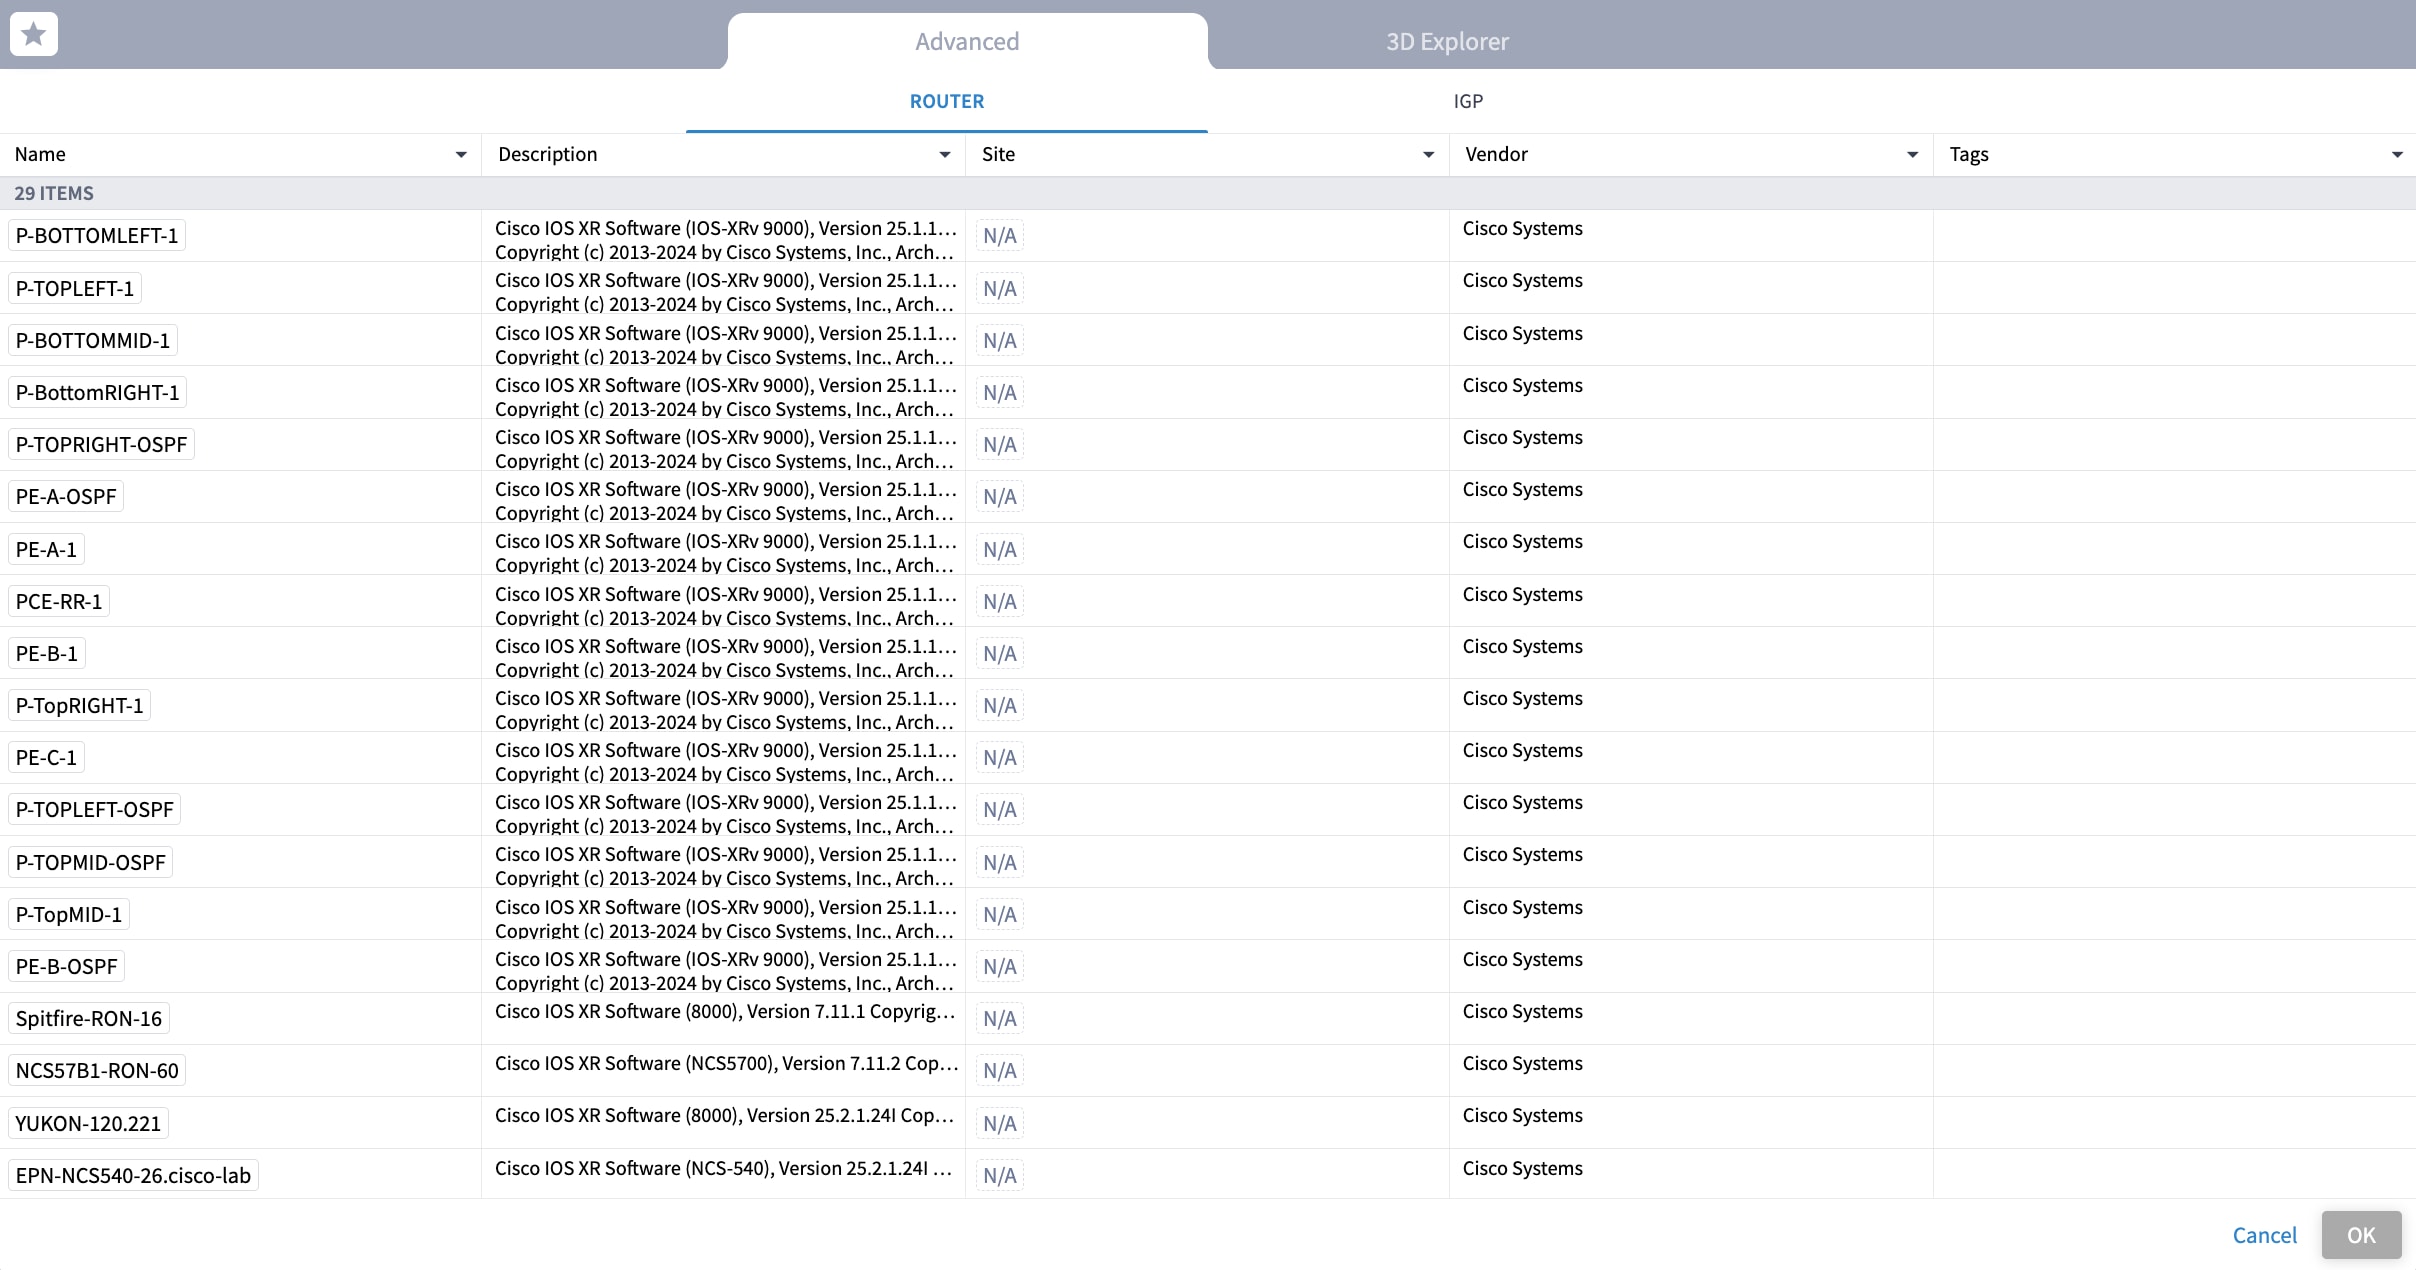2416x1270 pixels.
Task: Click the N/A site for PCE-RR-1
Action: [x=1000, y=602]
